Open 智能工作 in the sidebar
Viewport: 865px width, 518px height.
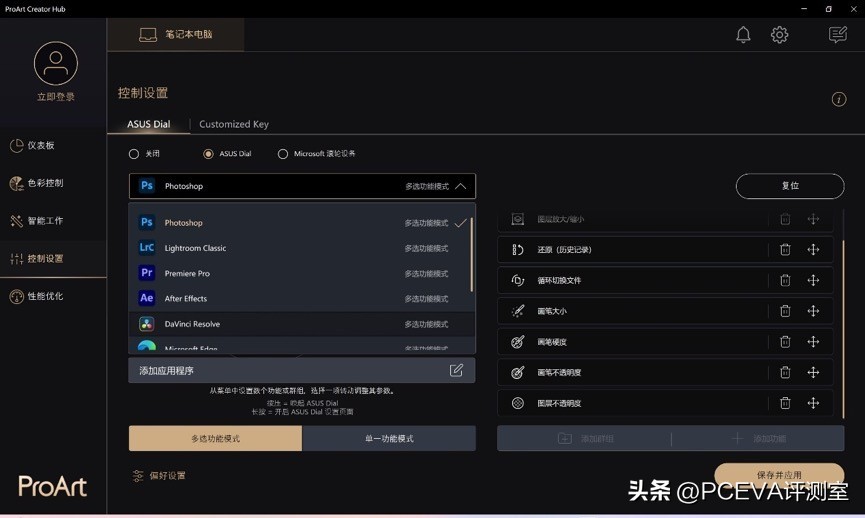pyautogui.click(x=53, y=221)
